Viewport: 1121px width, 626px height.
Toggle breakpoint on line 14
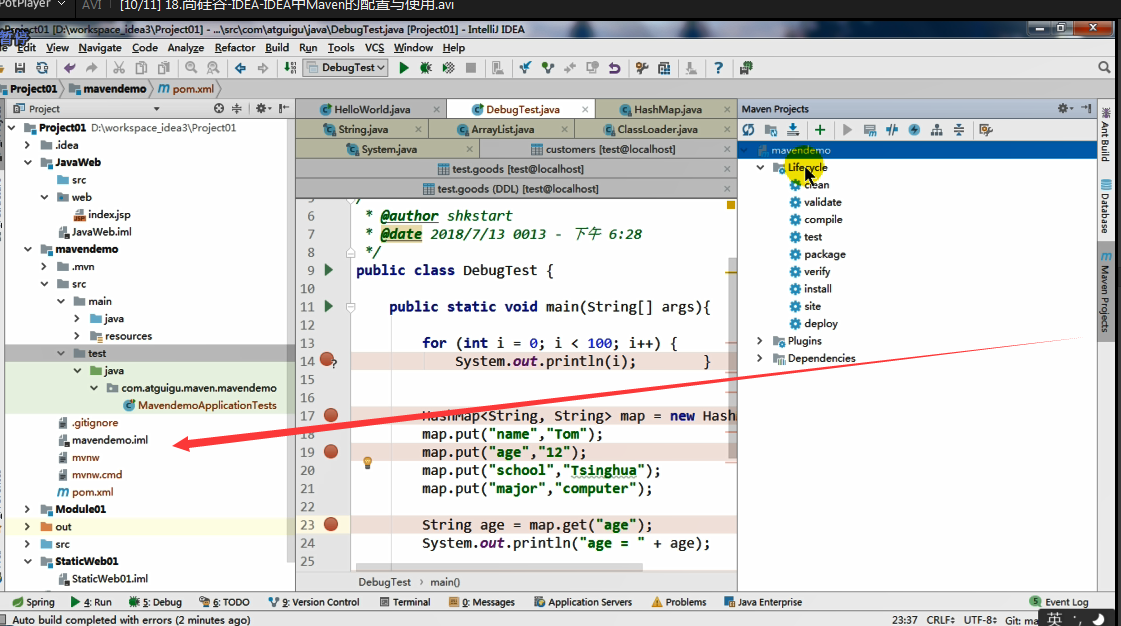[327, 359]
